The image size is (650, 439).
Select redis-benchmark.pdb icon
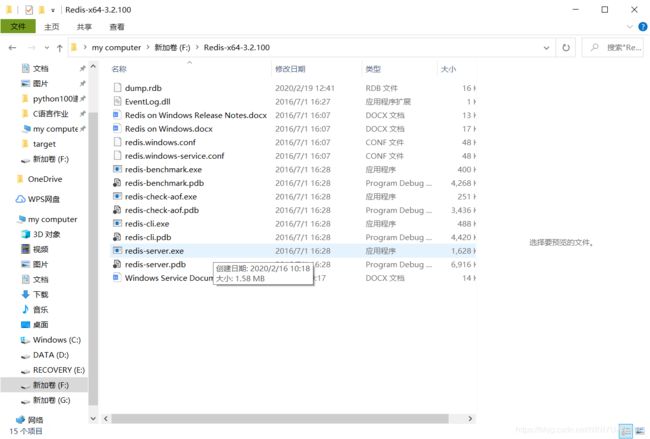coord(117,183)
